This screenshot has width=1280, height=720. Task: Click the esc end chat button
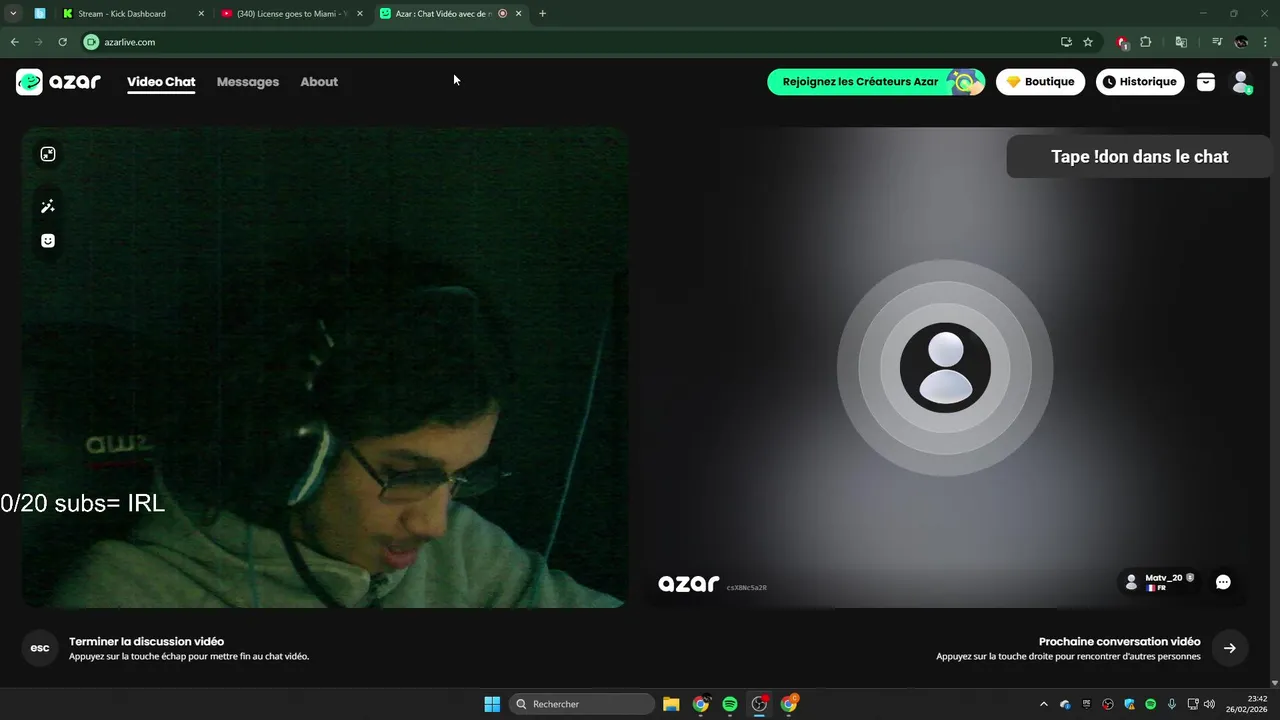point(40,648)
